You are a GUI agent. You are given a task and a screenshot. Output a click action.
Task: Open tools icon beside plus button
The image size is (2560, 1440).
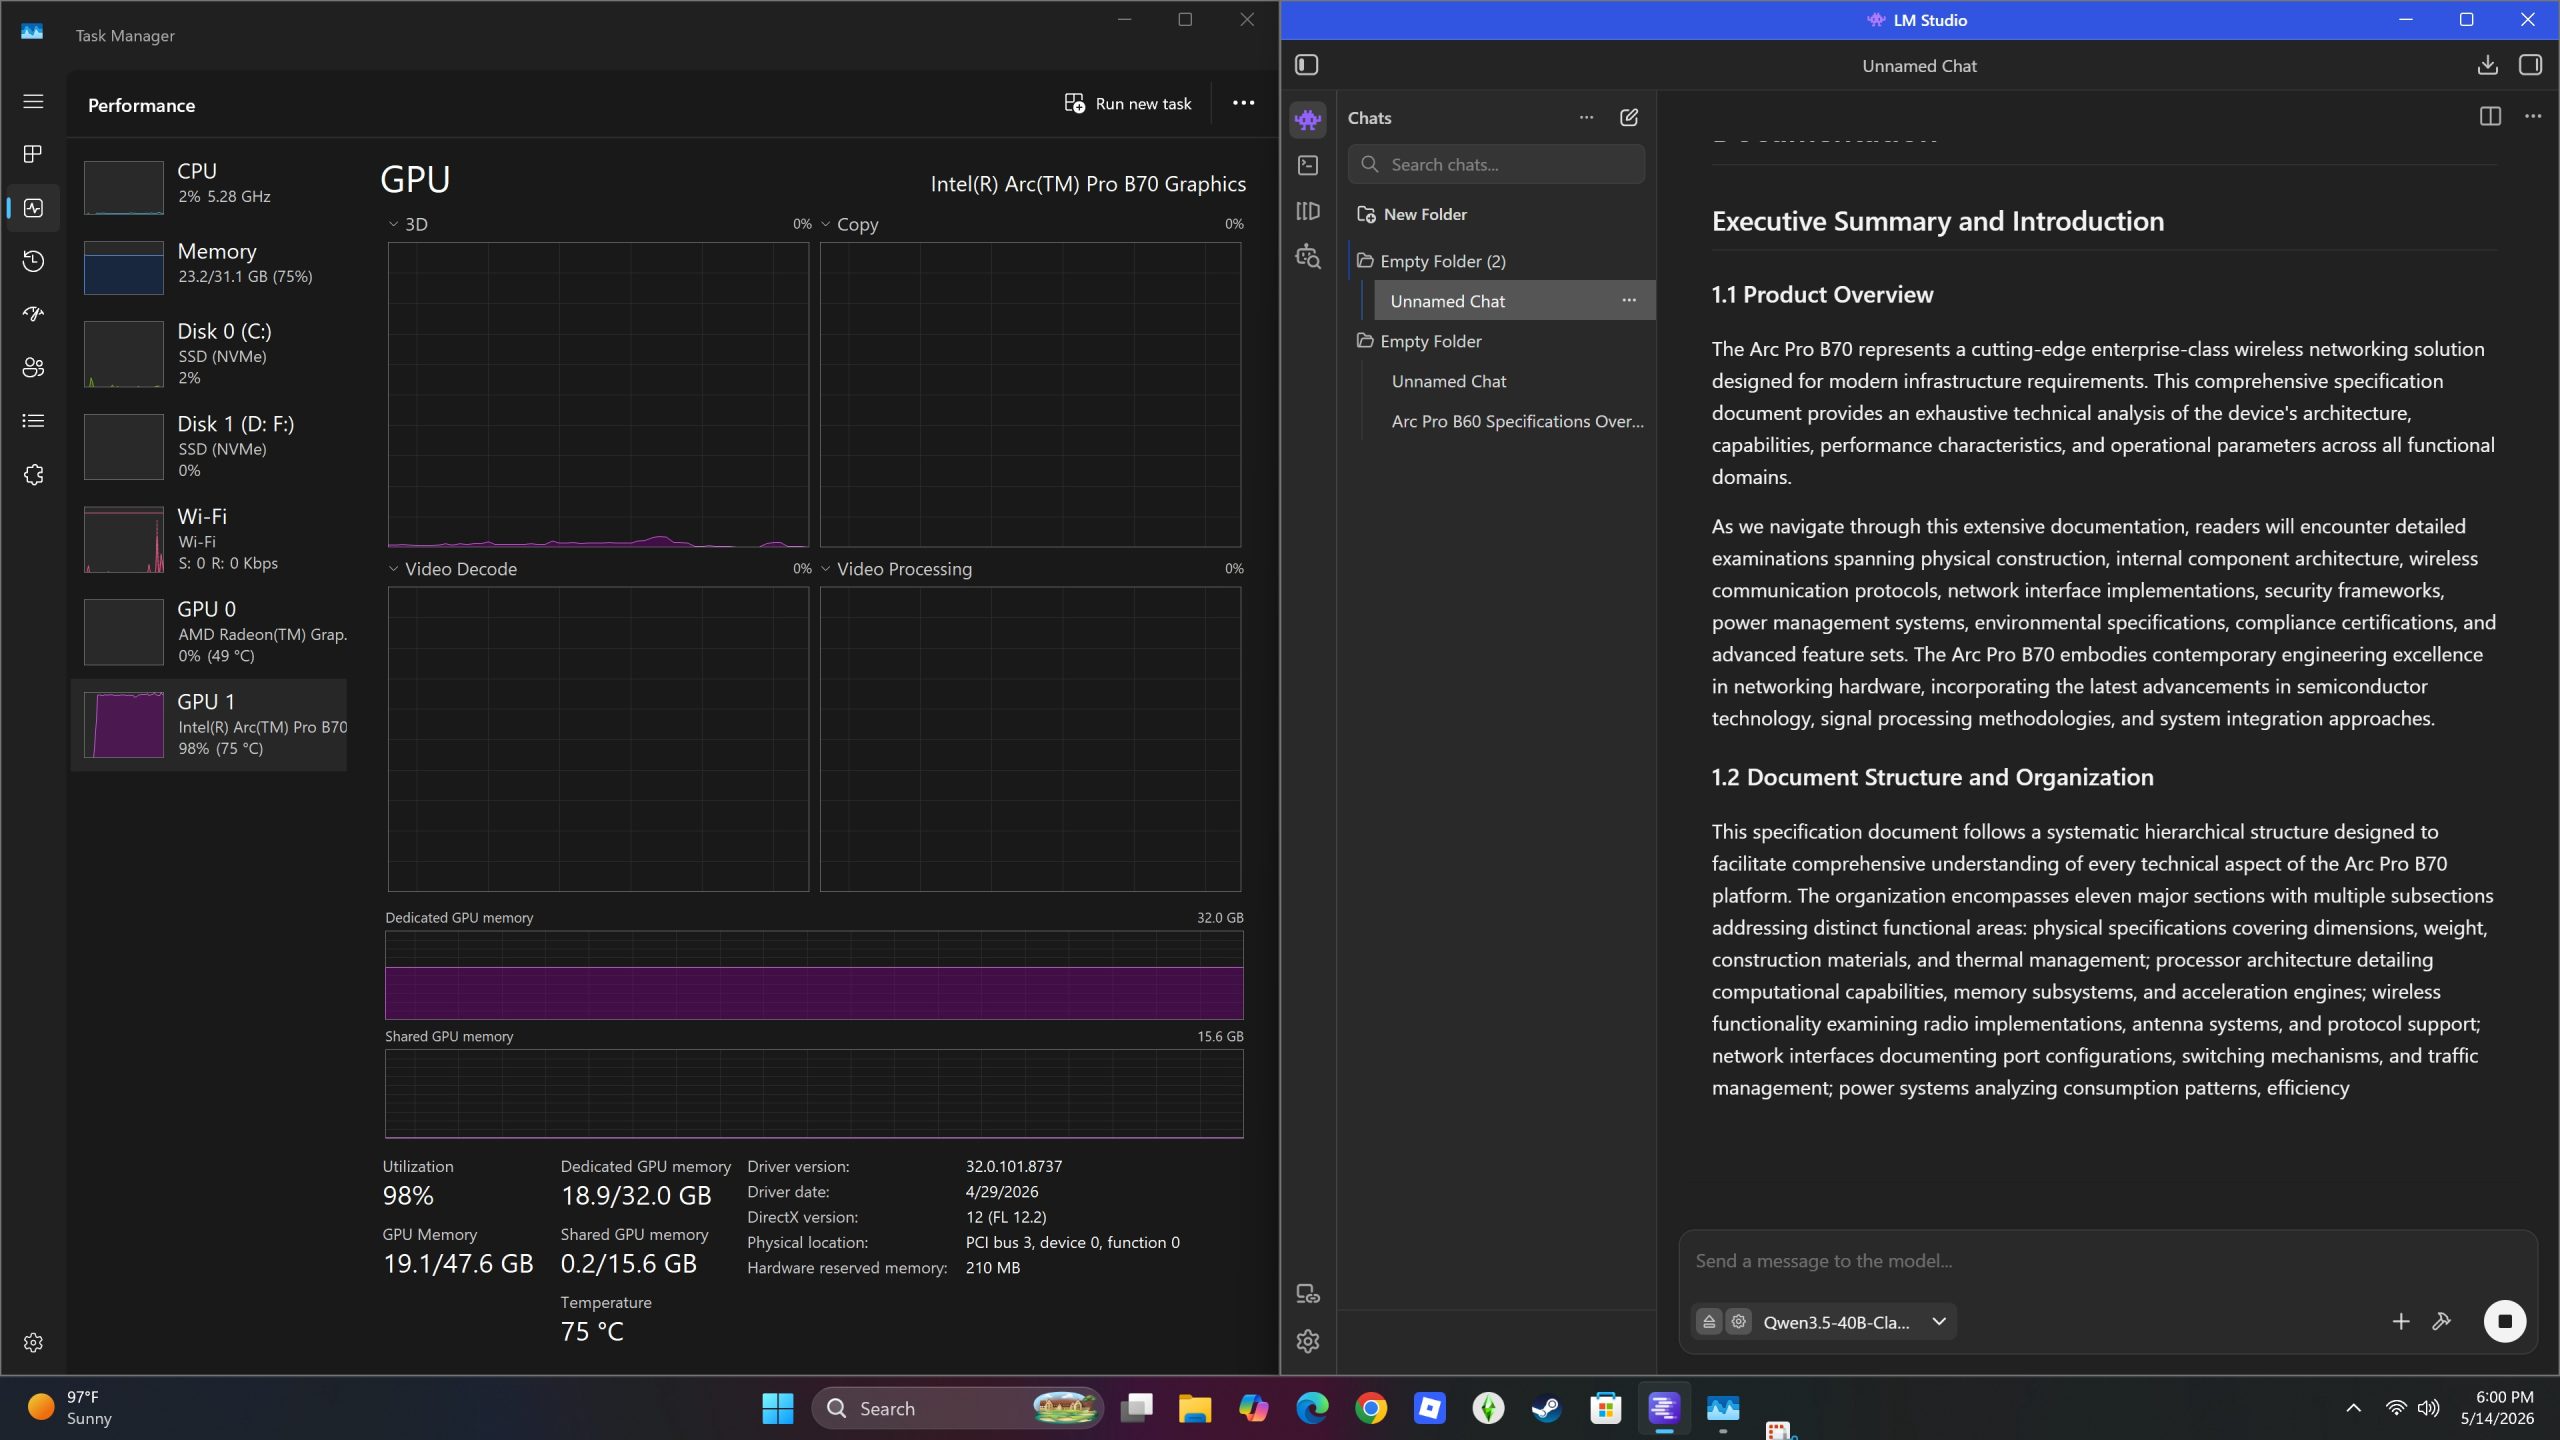coord(2442,1322)
